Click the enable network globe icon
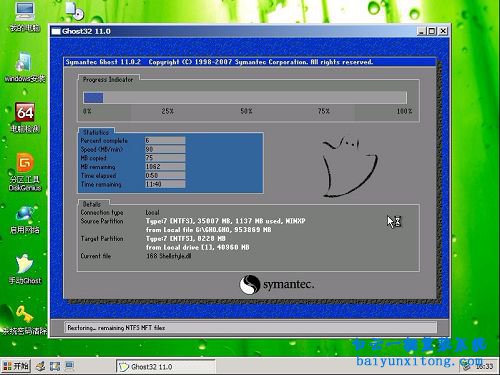Image resolution: width=500 pixels, height=375 pixels. pos(25,220)
